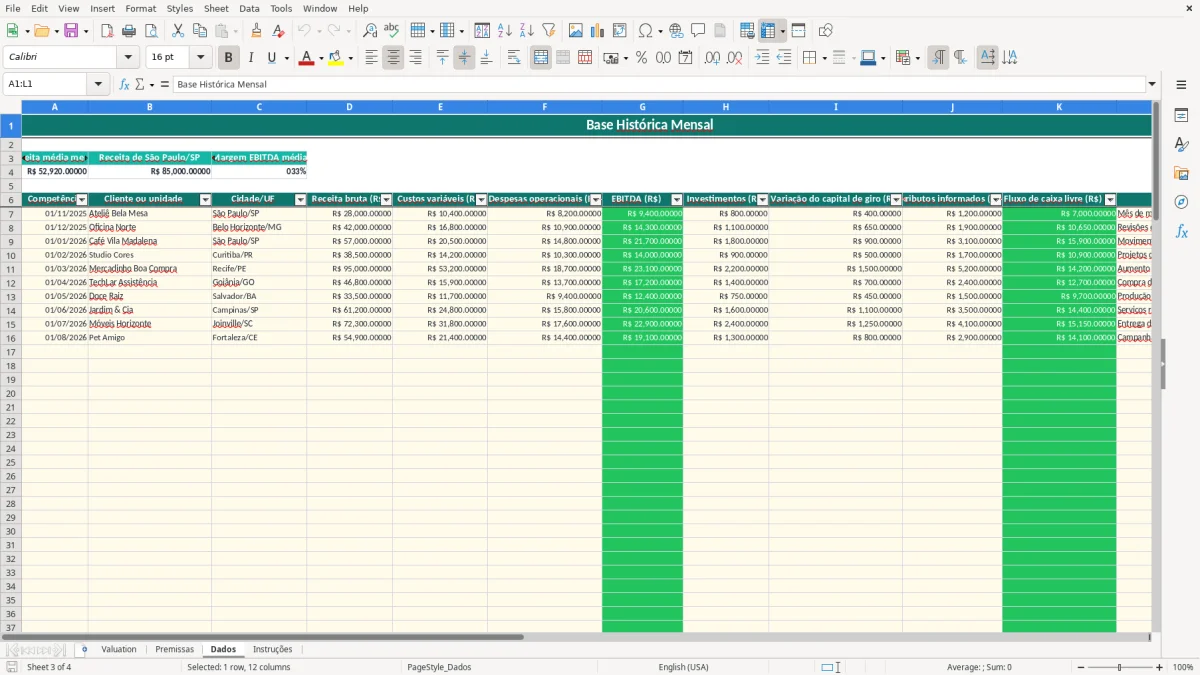Click the Print icon
The width and height of the screenshot is (1200, 675).
pyautogui.click(x=129, y=31)
